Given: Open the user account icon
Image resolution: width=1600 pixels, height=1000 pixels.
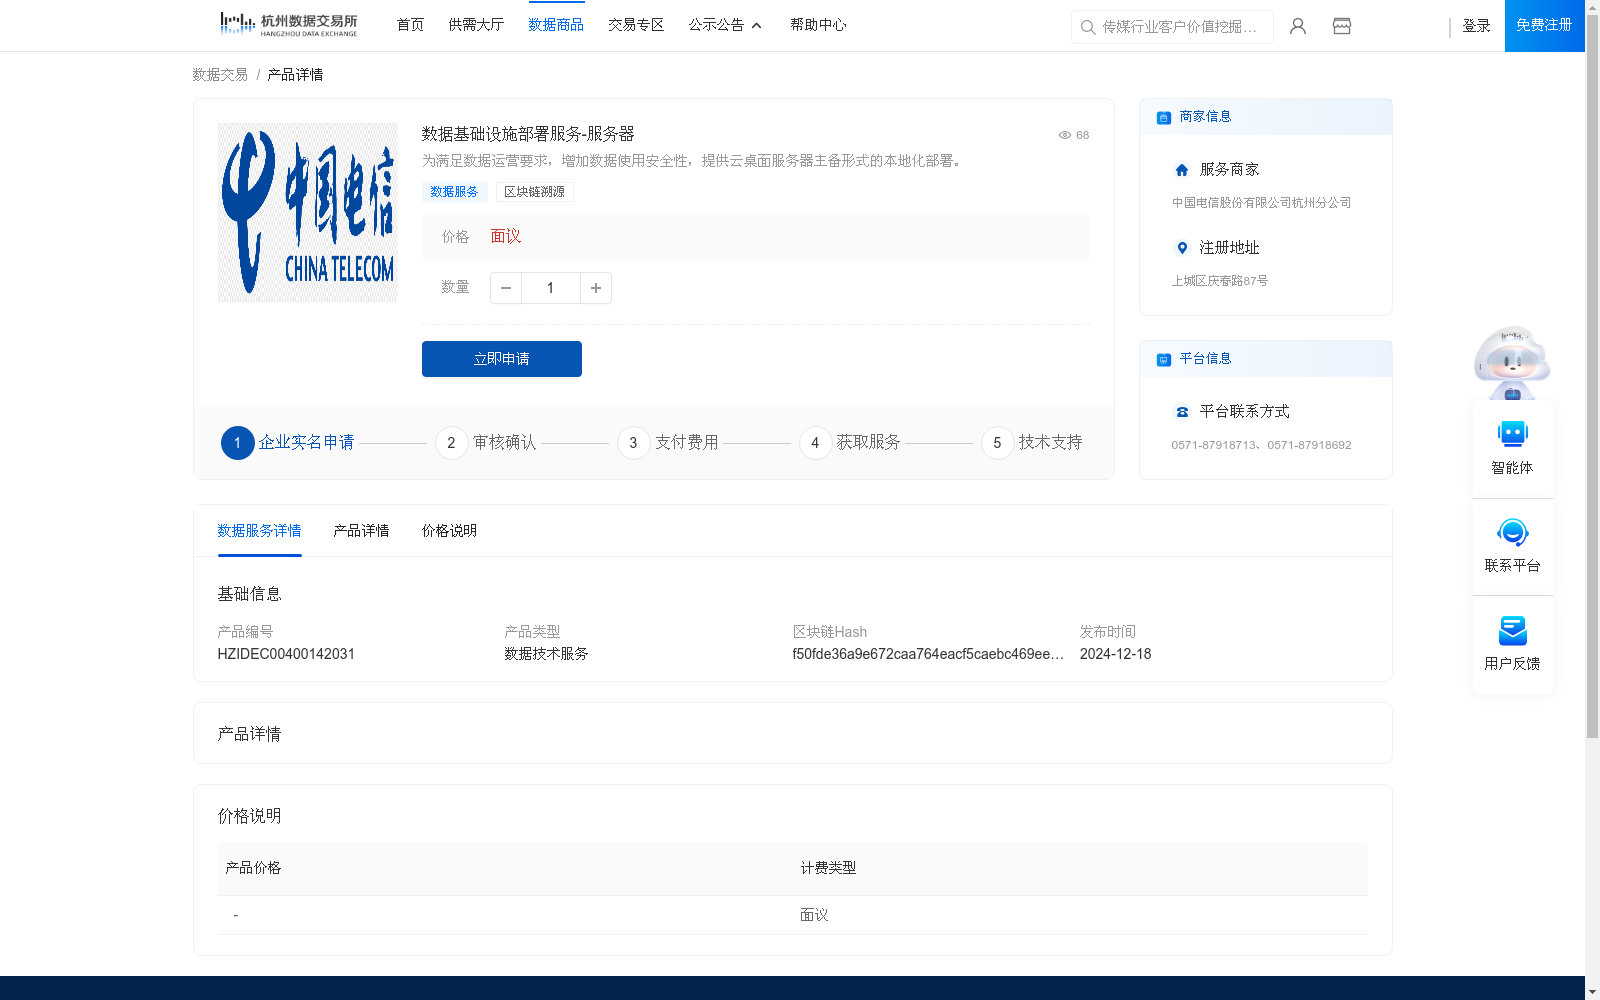Looking at the screenshot, I should pos(1298,26).
